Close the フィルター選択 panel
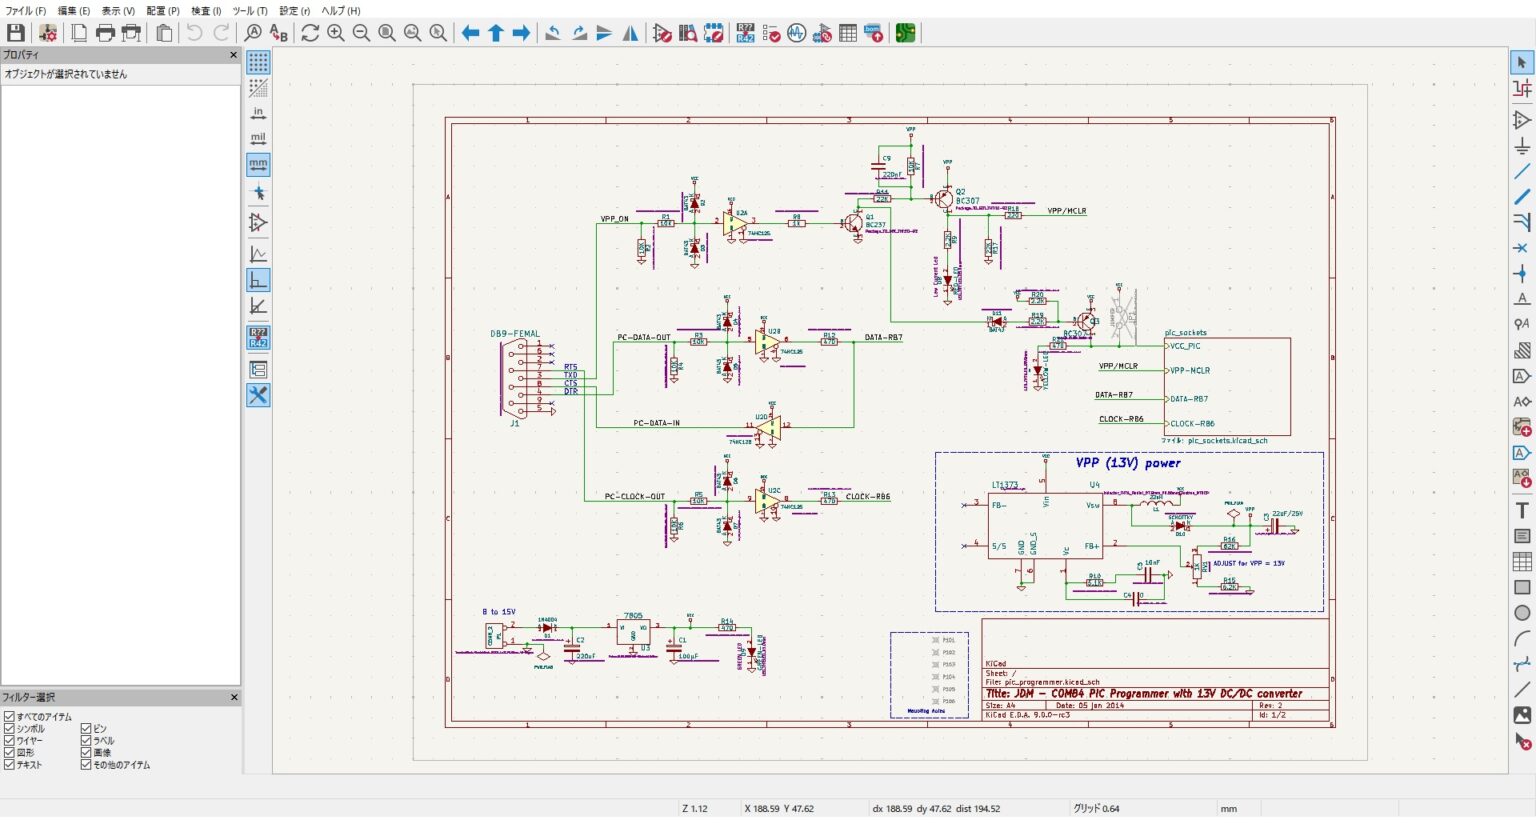1536x832 pixels. (233, 697)
